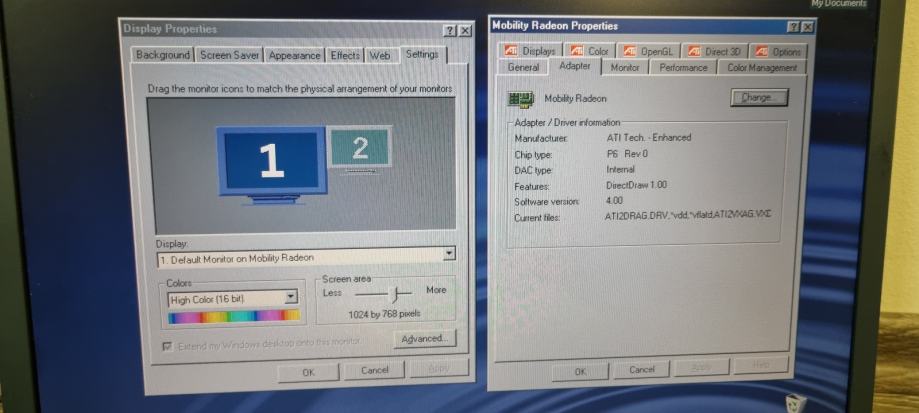Click the Mobility Radeon adapter card icon
This screenshot has height=413, width=919.
pyautogui.click(x=520, y=99)
